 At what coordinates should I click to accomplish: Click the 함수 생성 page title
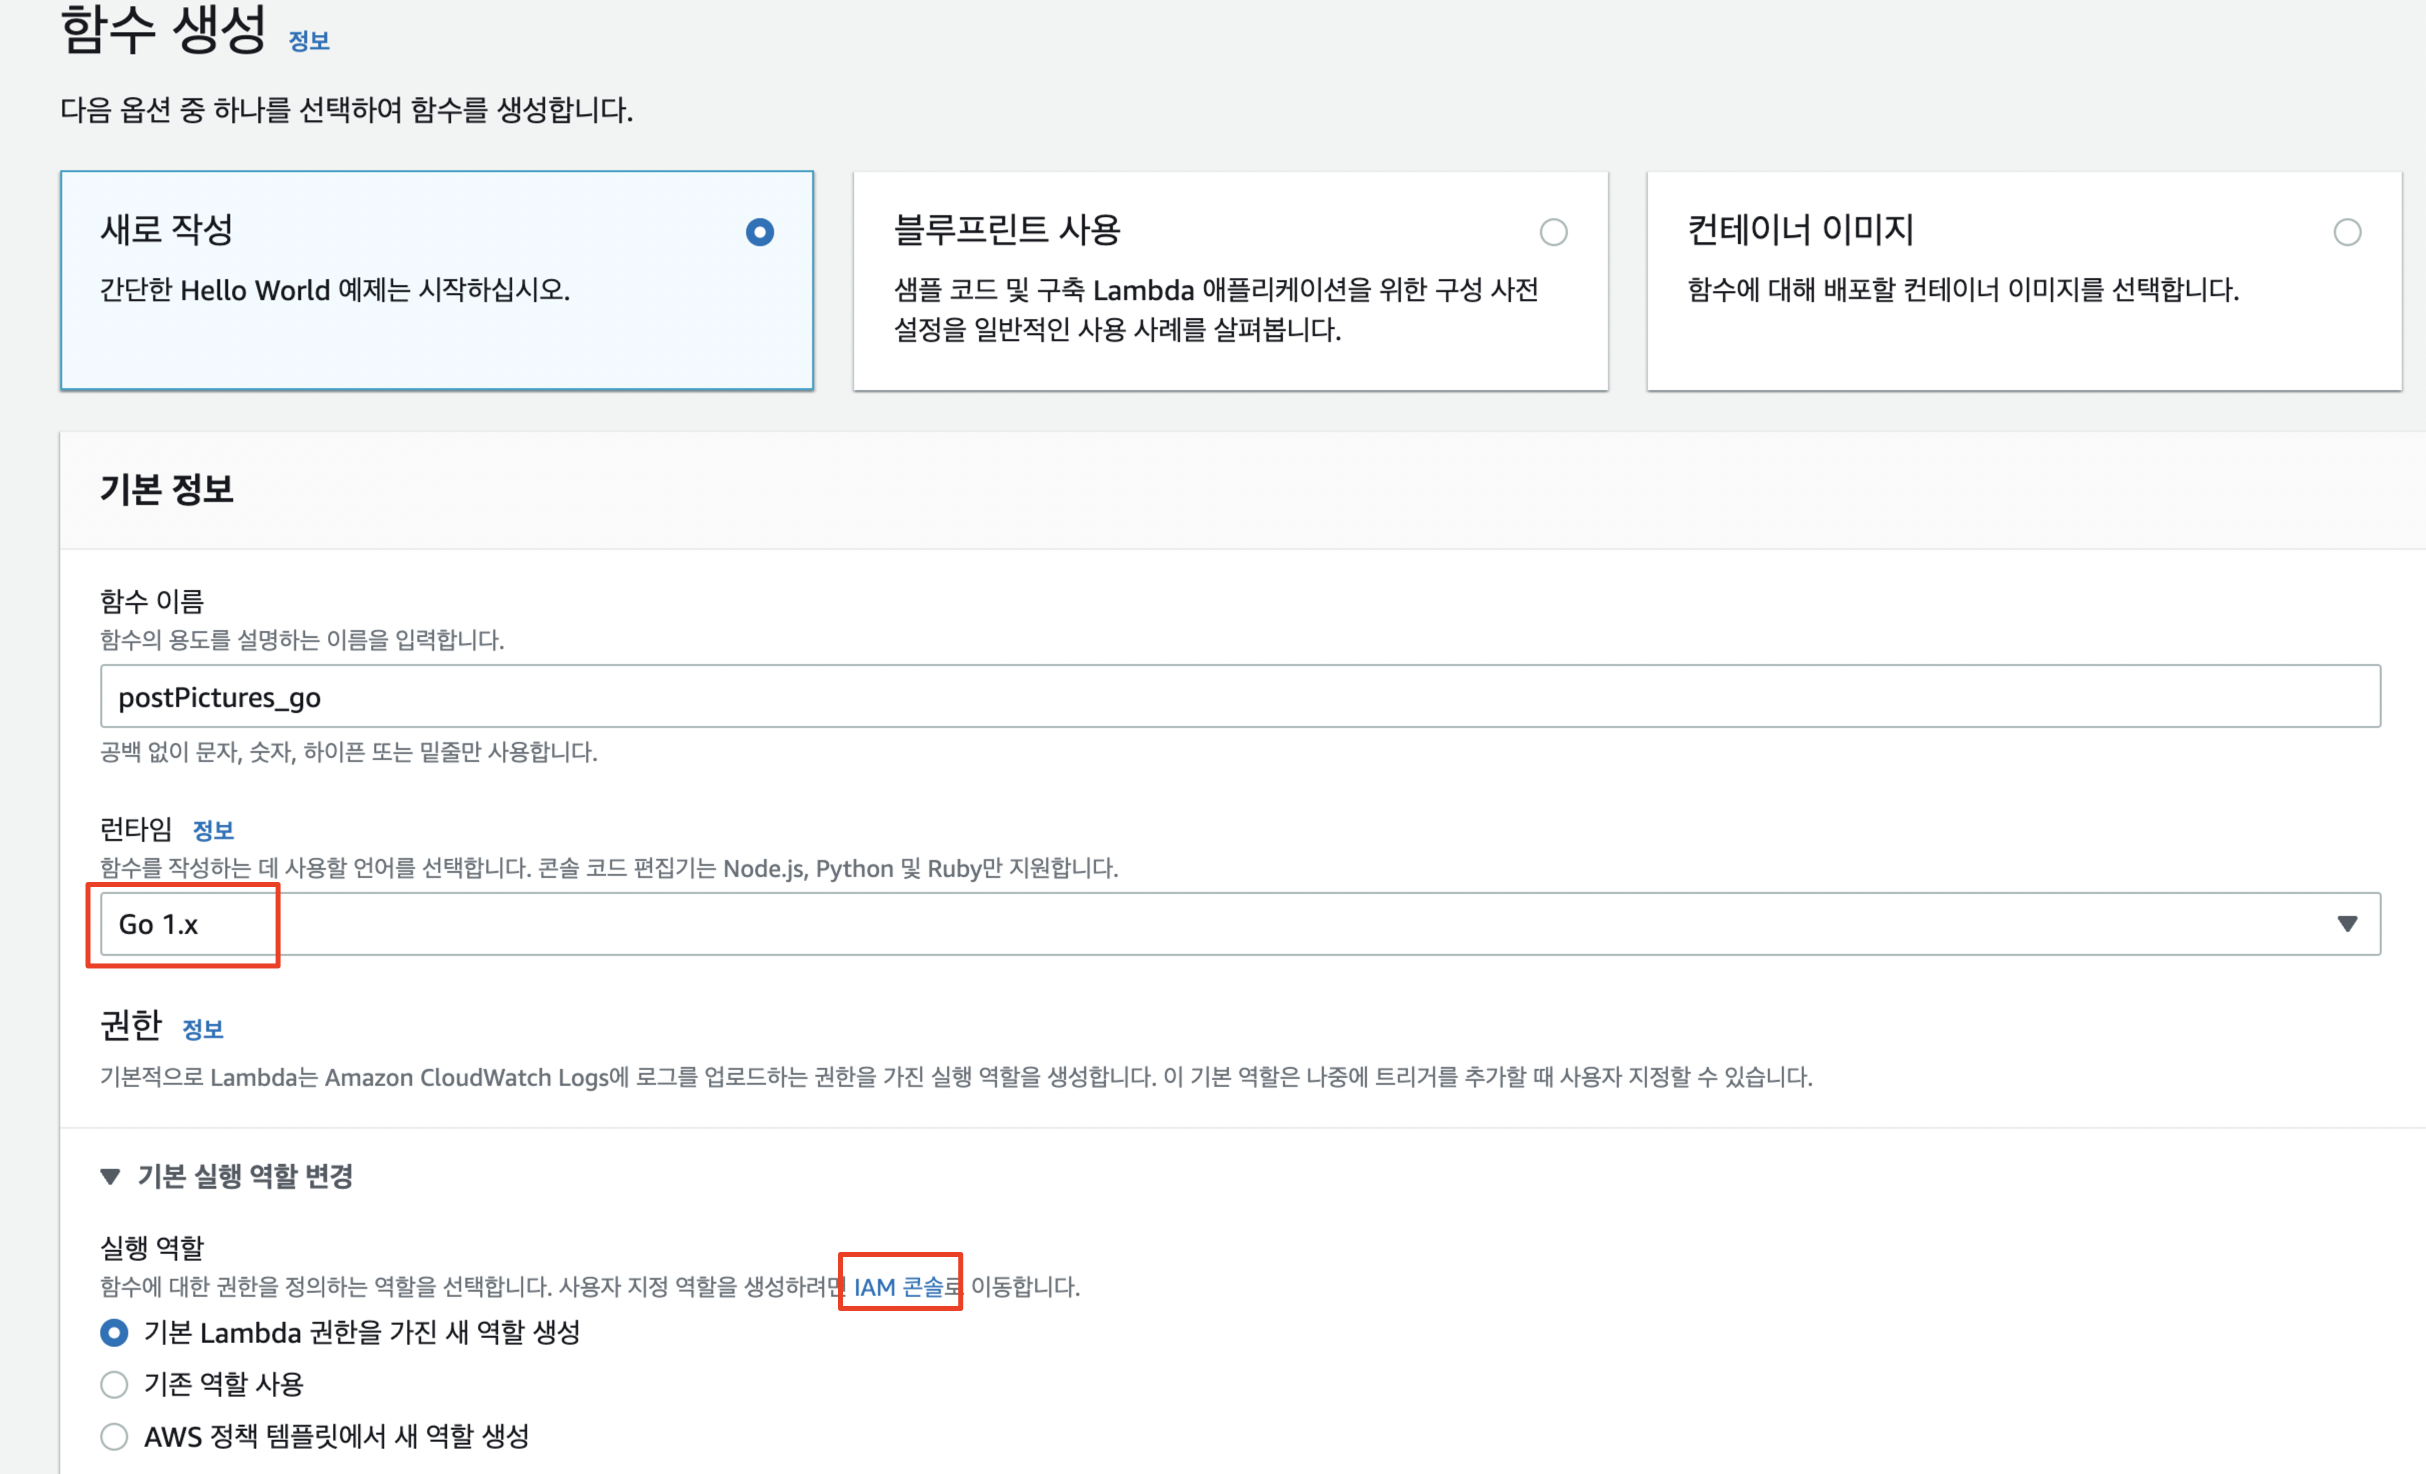tap(163, 30)
